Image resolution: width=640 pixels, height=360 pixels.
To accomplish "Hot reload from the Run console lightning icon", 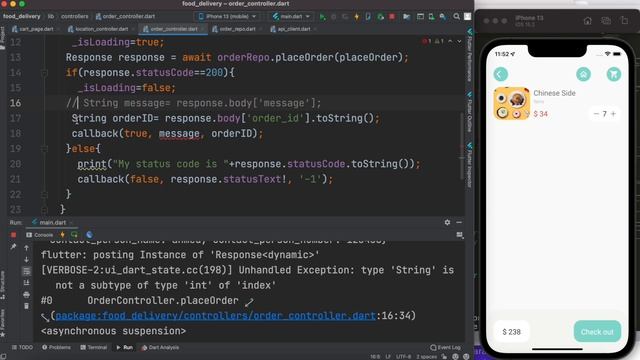I will coord(62,235).
